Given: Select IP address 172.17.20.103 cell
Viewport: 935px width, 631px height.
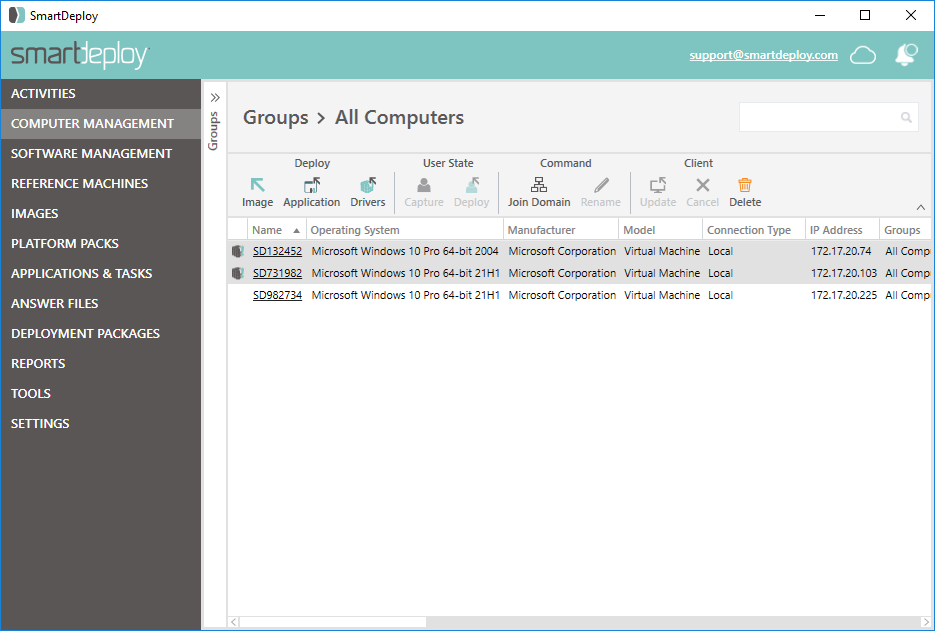Looking at the screenshot, I should pos(844,273).
